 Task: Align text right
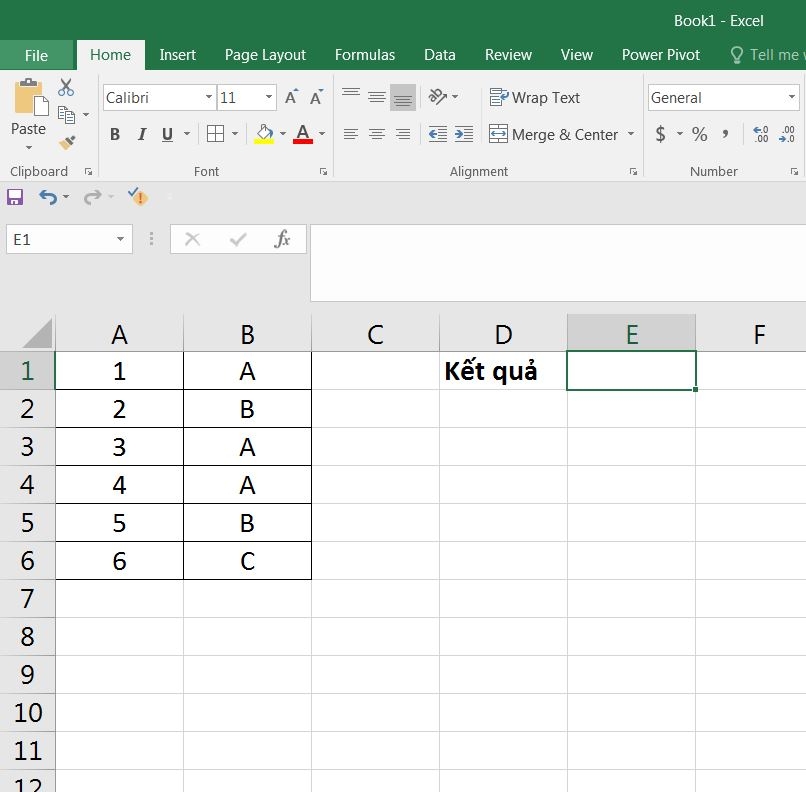pyautogui.click(x=403, y=134)
